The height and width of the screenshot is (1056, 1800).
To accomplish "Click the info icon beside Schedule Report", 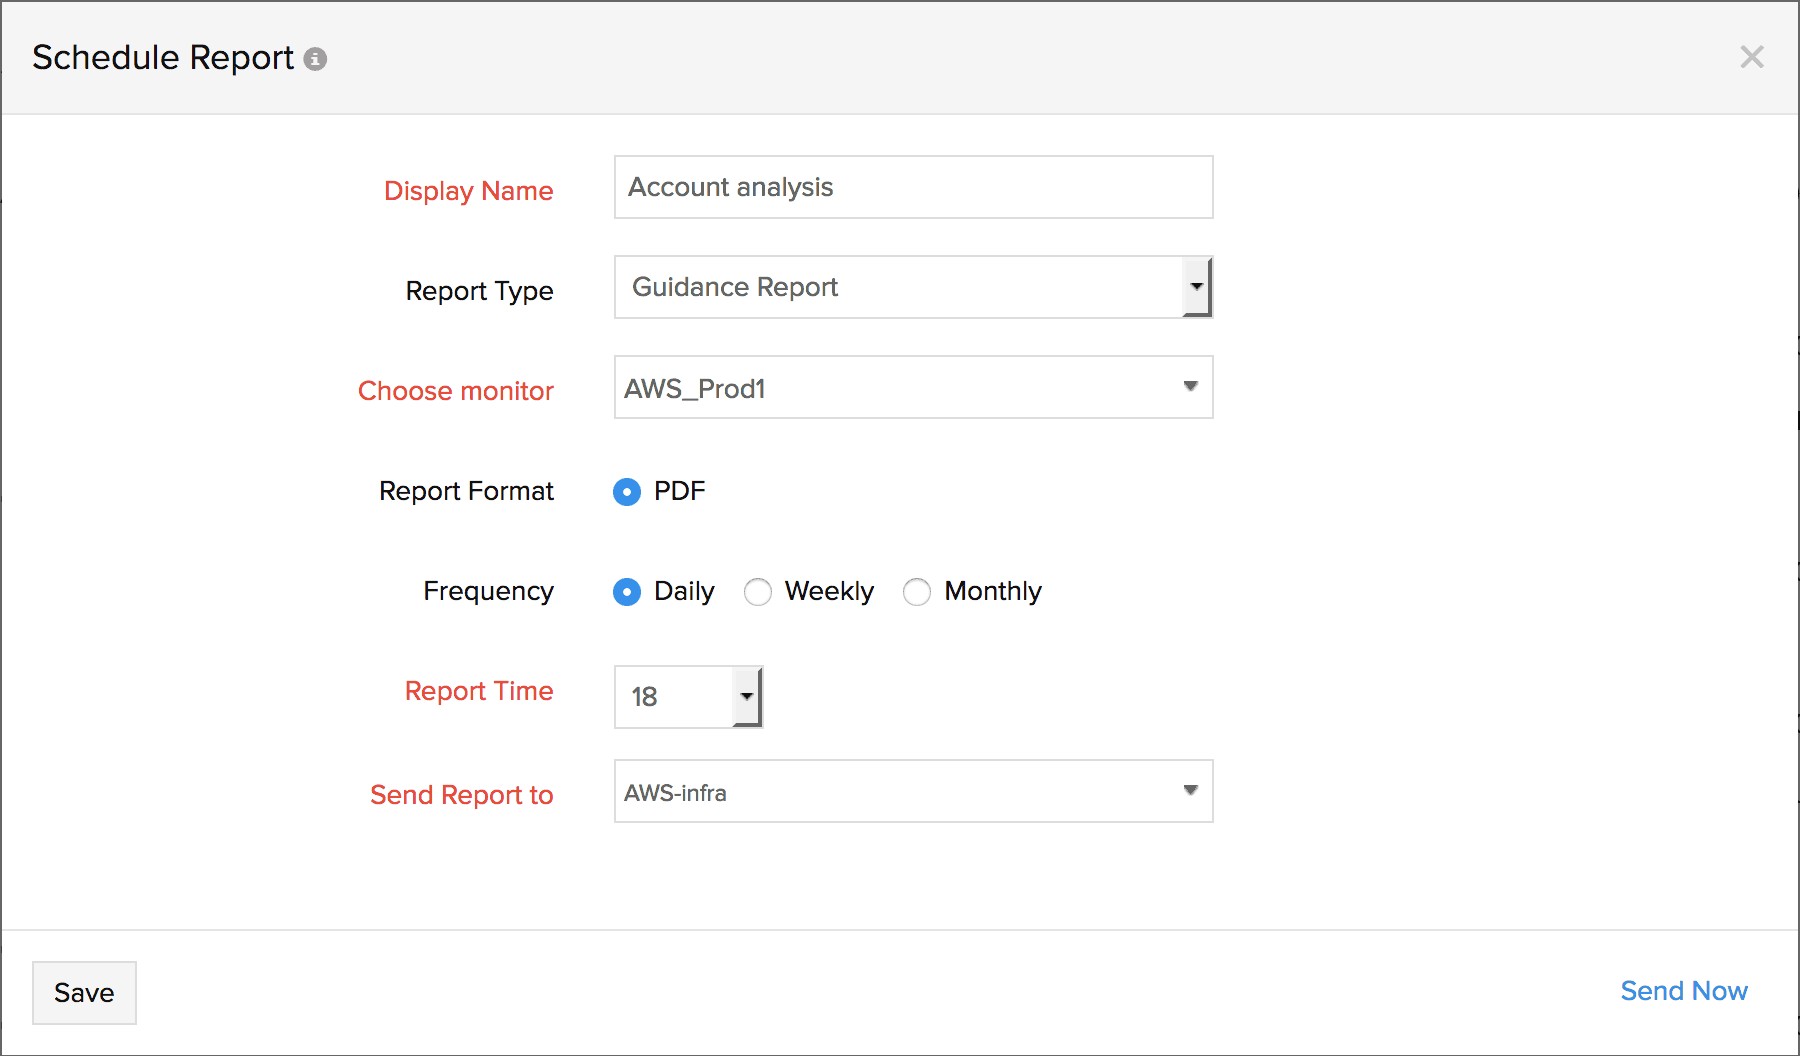I will tap(316, 59).
